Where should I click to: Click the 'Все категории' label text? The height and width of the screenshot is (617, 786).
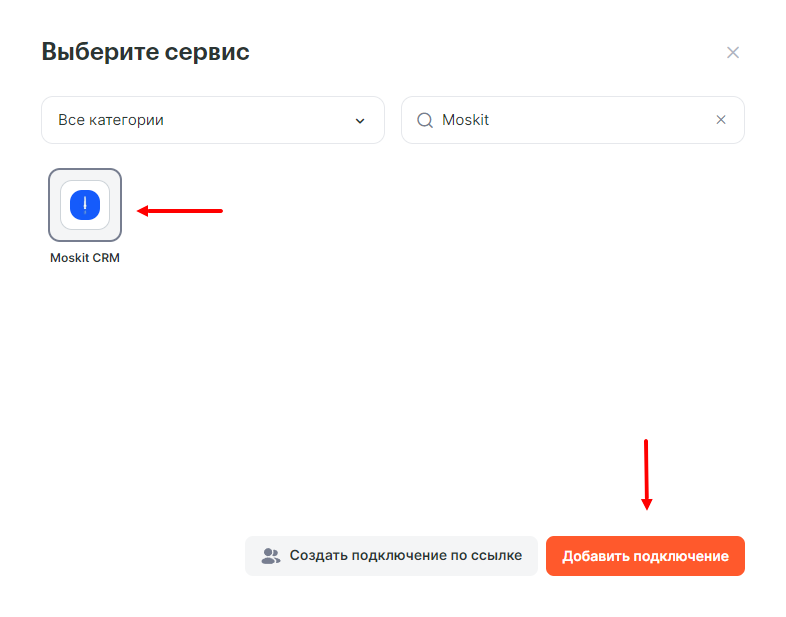point(111,120)
